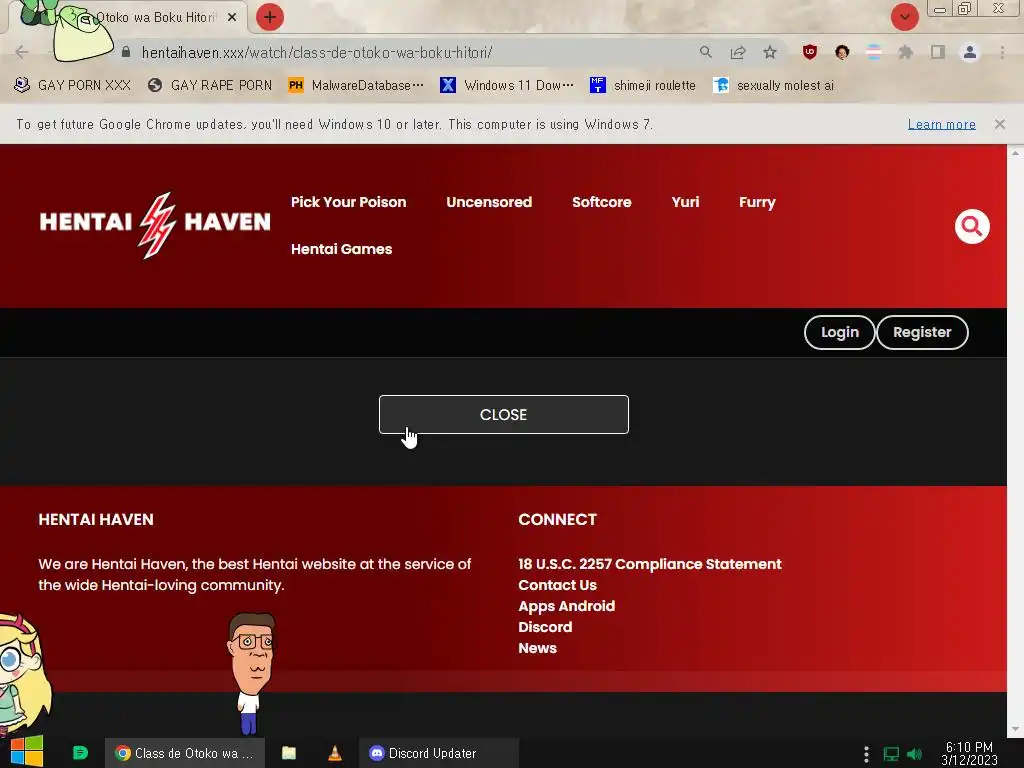
Task: Open a new tab with red plus button
Action: pyautogui.click(x=270, y=17)
